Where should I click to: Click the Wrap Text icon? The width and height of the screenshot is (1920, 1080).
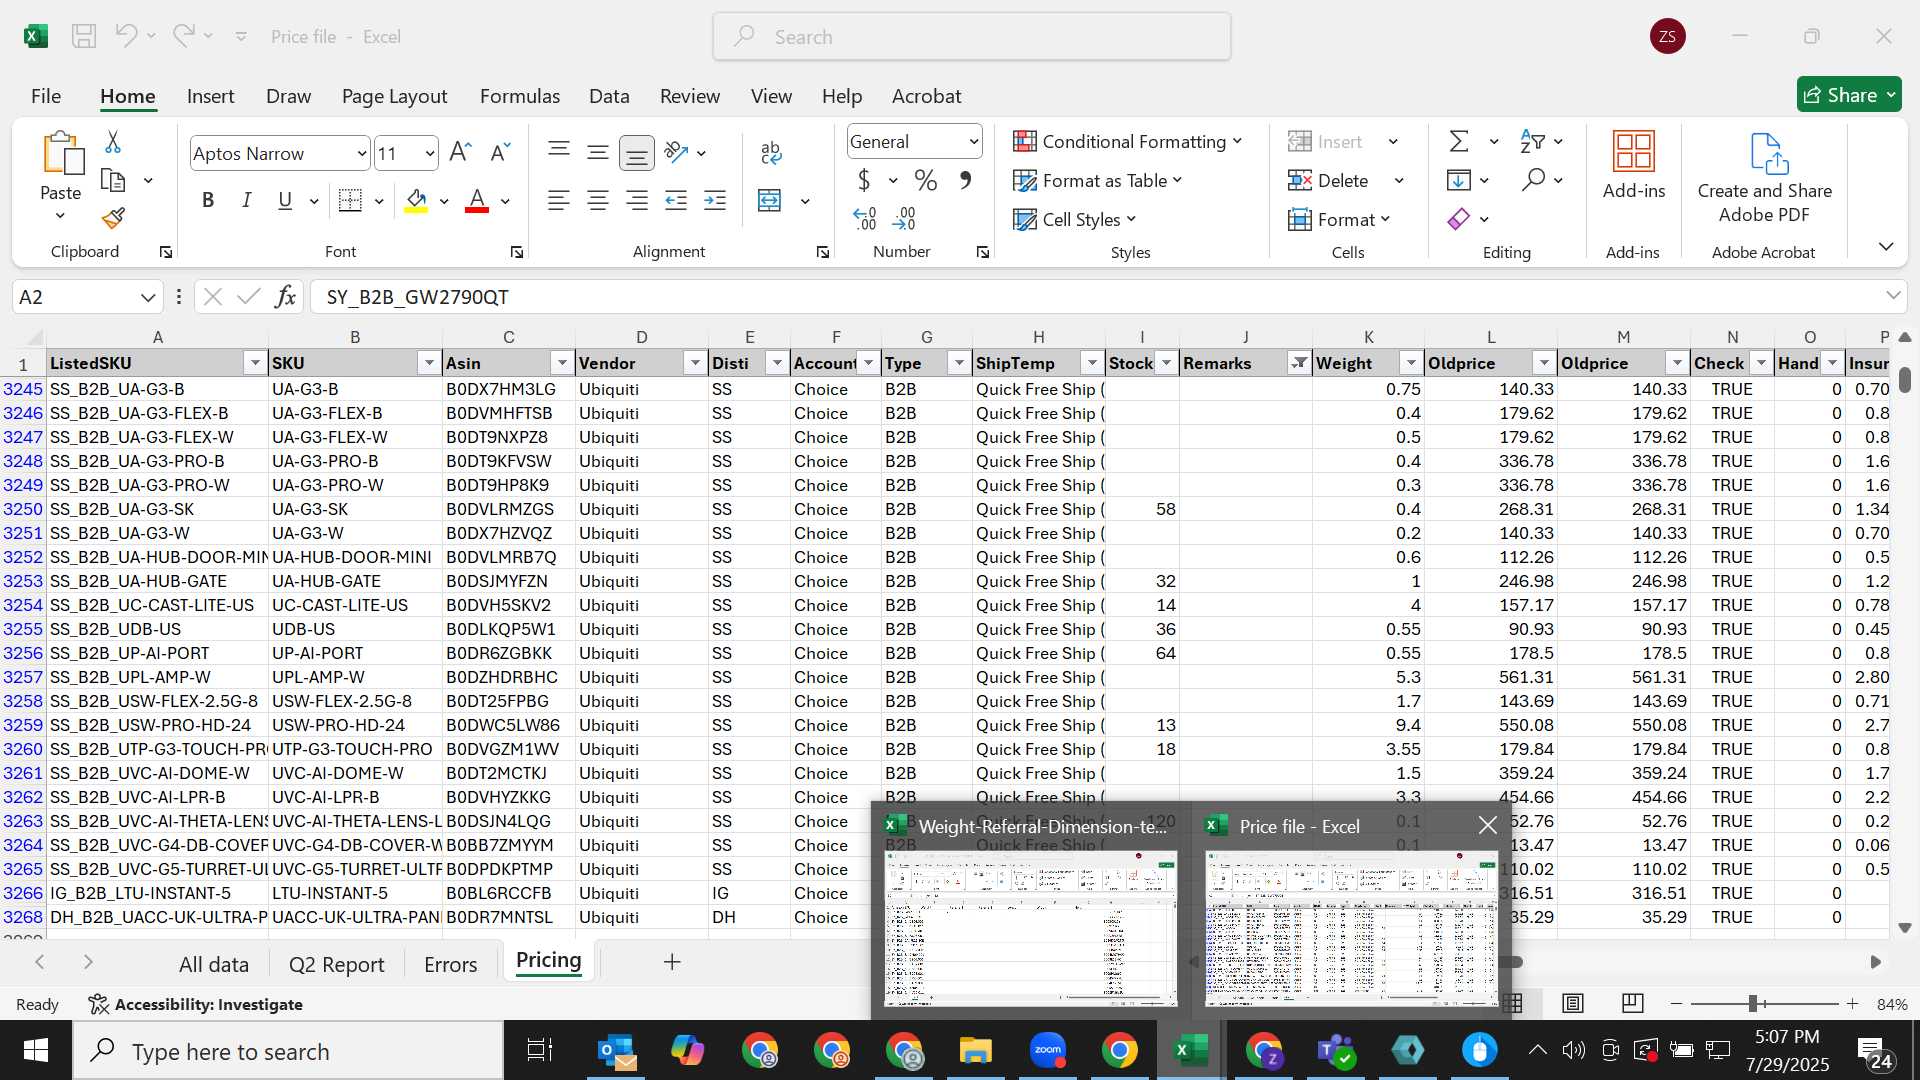coord(770,152)
